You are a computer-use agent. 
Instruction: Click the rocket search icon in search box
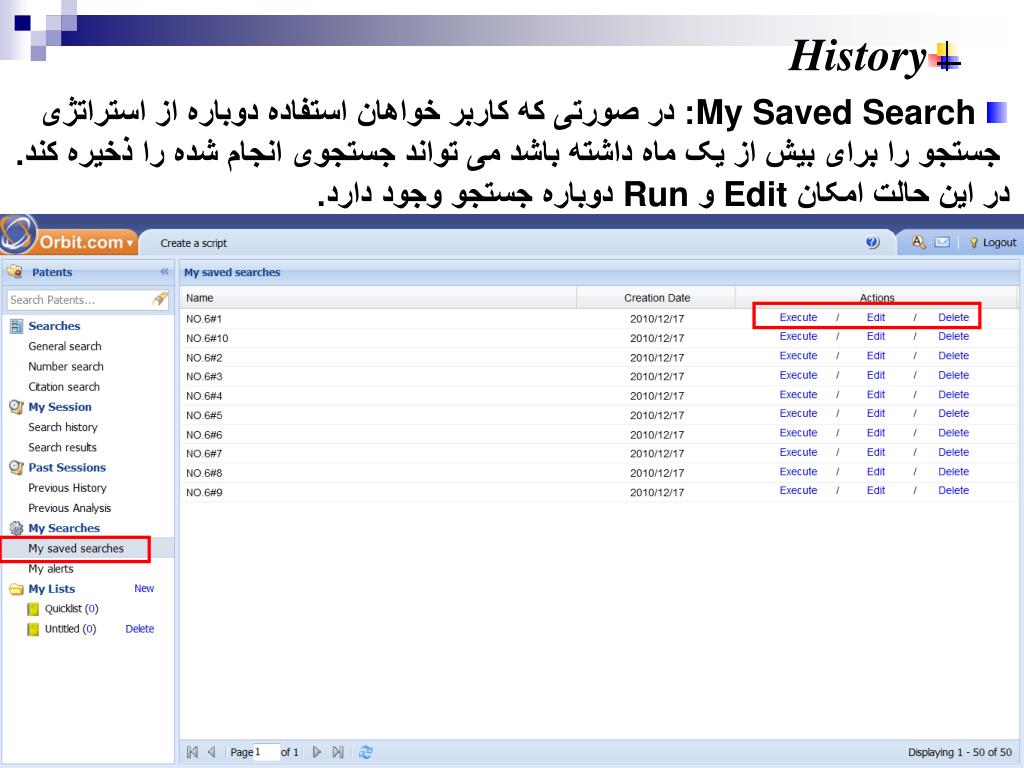pos(160,299)
